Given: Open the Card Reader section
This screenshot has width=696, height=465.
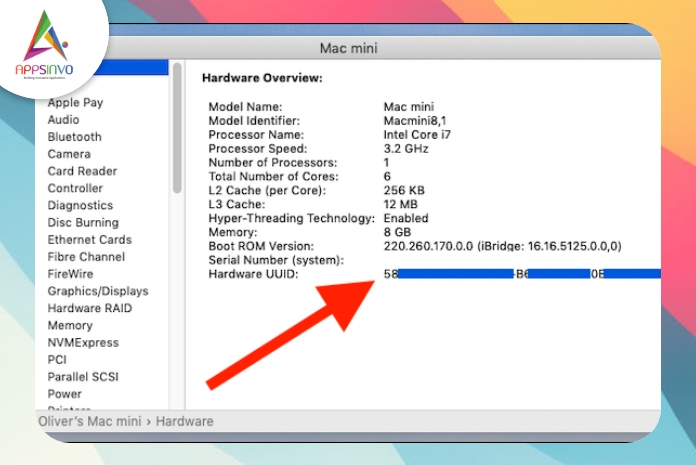Looking at the screenshot, I should tap(83, 171).
